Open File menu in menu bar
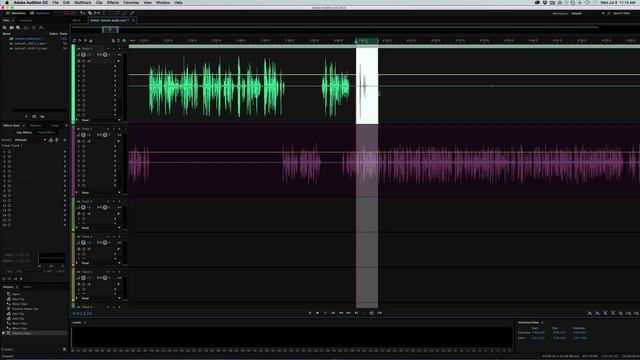This screenshot has width=640, height=360. (56, 2)
